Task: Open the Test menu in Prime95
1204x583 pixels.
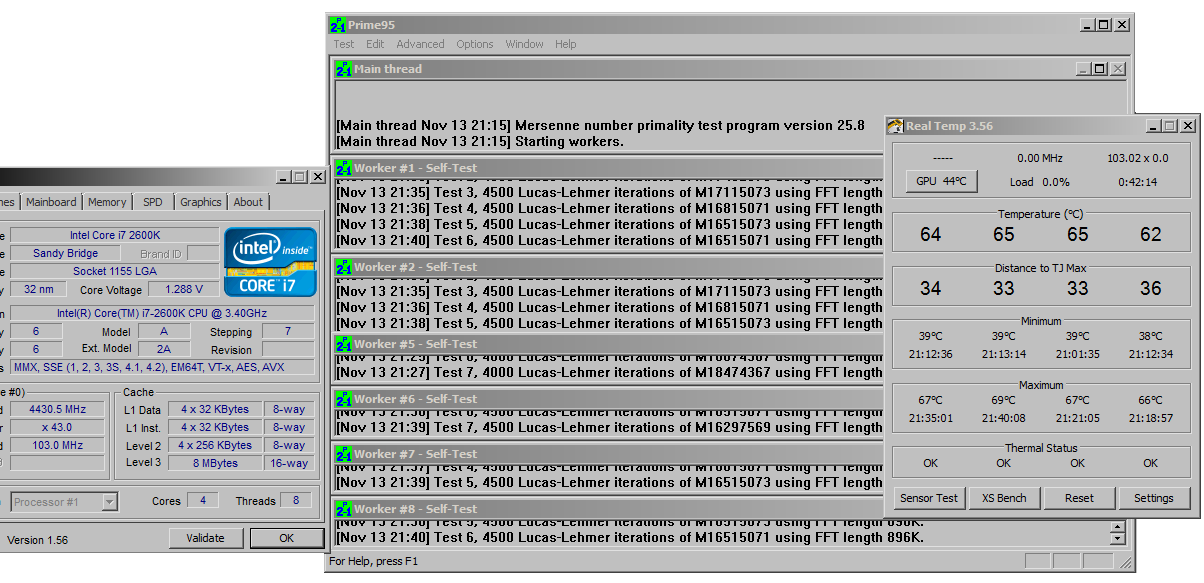Action: (x=343, y=44)
